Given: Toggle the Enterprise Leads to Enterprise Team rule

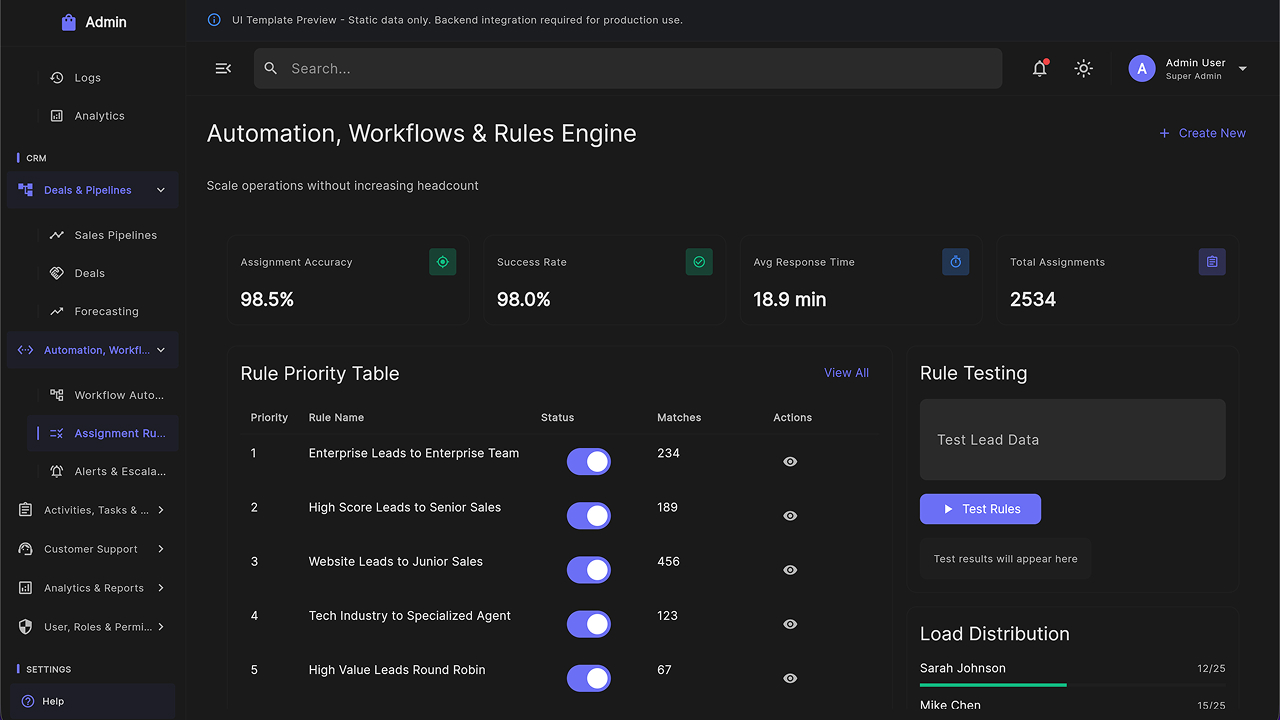Looking at the screenshot, I should pos(589,461).
